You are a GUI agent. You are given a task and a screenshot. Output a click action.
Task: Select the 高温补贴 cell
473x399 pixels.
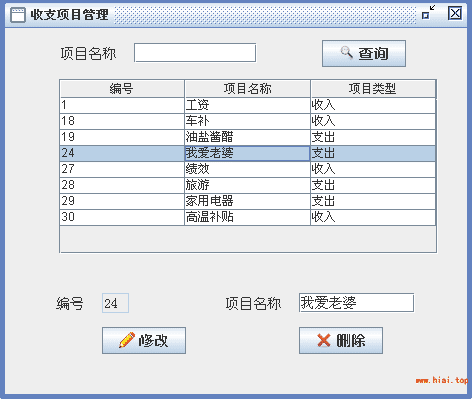pyautogui.click(x=247, y=217)
